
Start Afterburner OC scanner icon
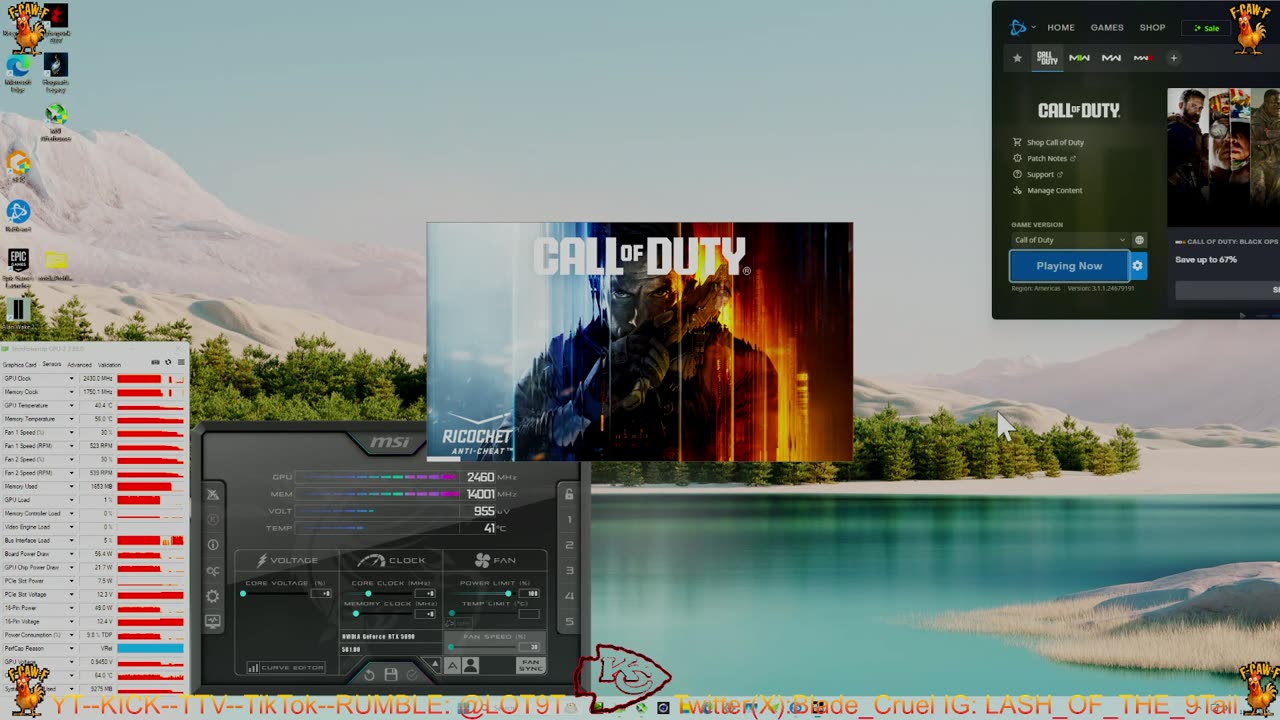click(x=213, y=571)
